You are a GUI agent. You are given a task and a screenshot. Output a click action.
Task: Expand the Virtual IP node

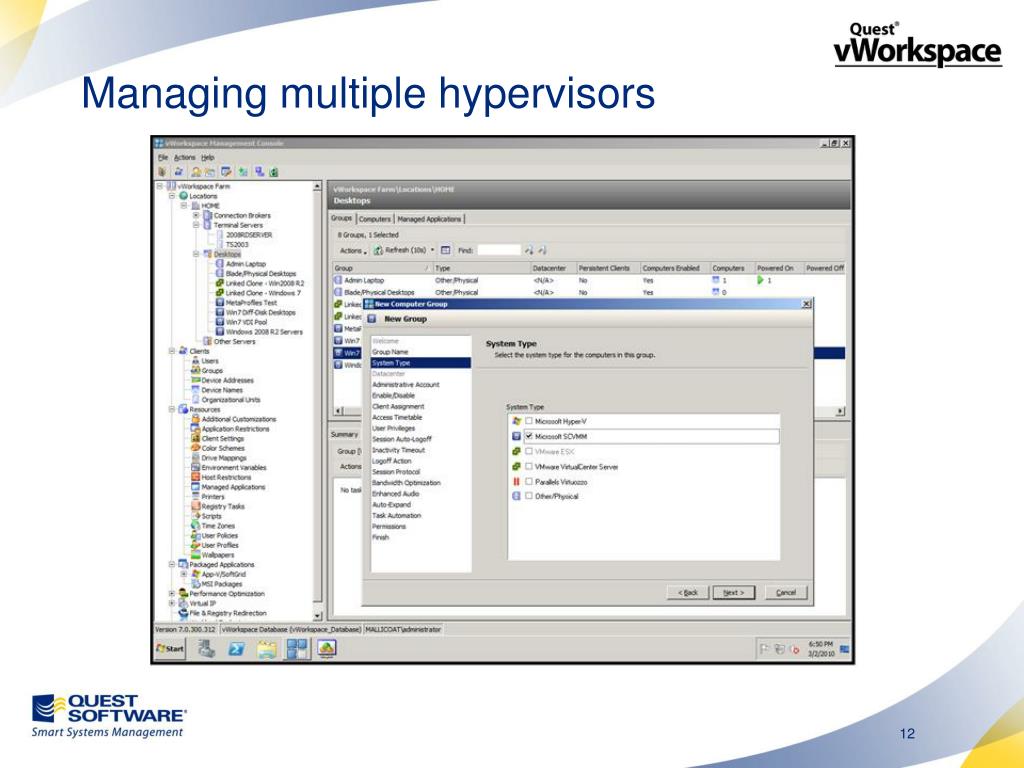(172, 603)
